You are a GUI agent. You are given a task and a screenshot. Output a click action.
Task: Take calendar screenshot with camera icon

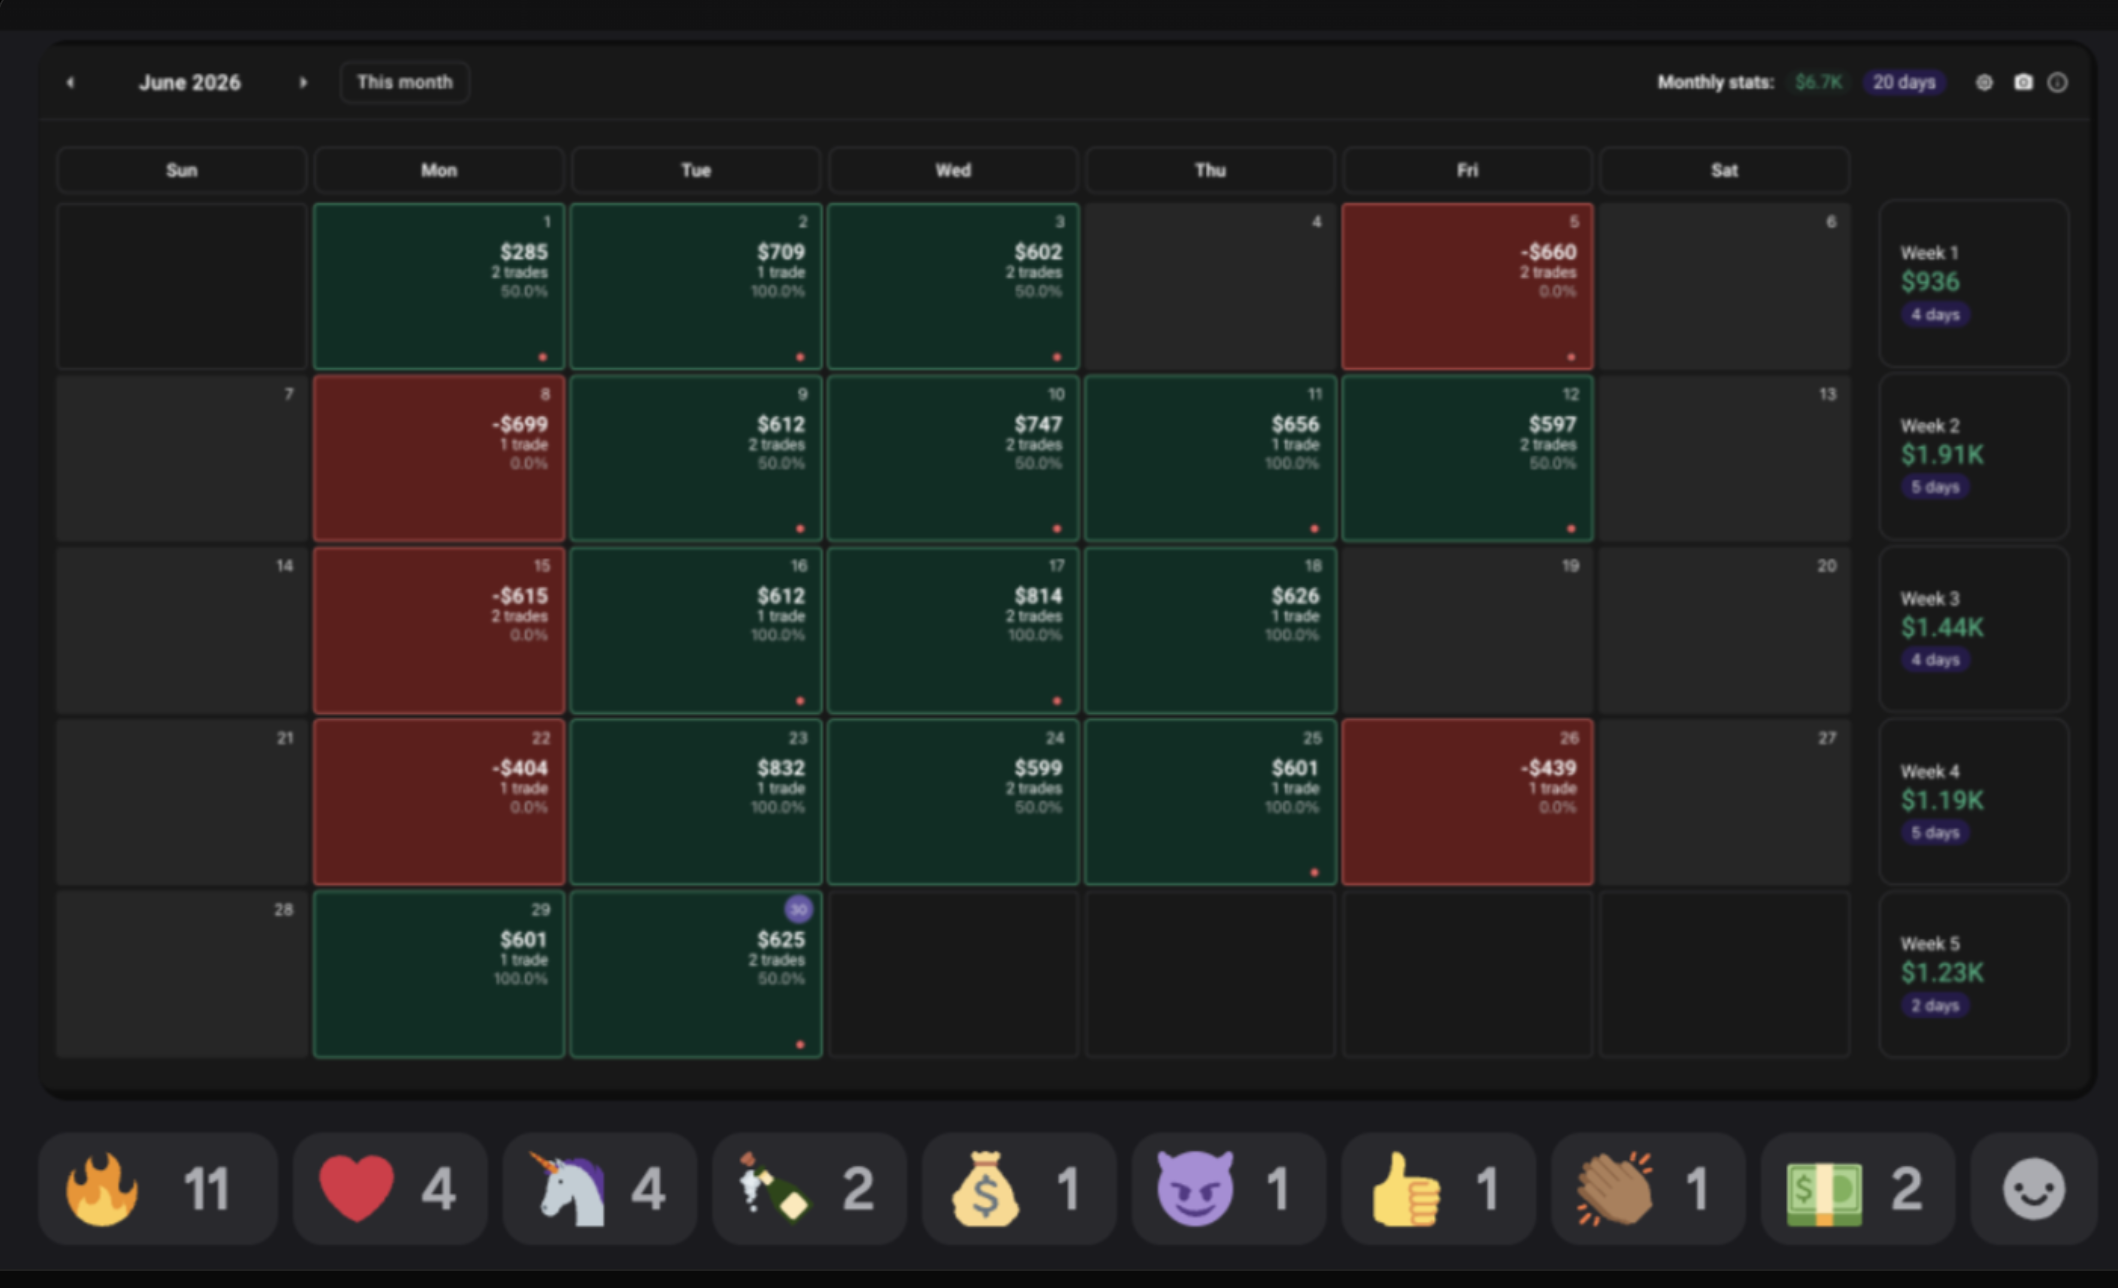(x=2023, y=83)
